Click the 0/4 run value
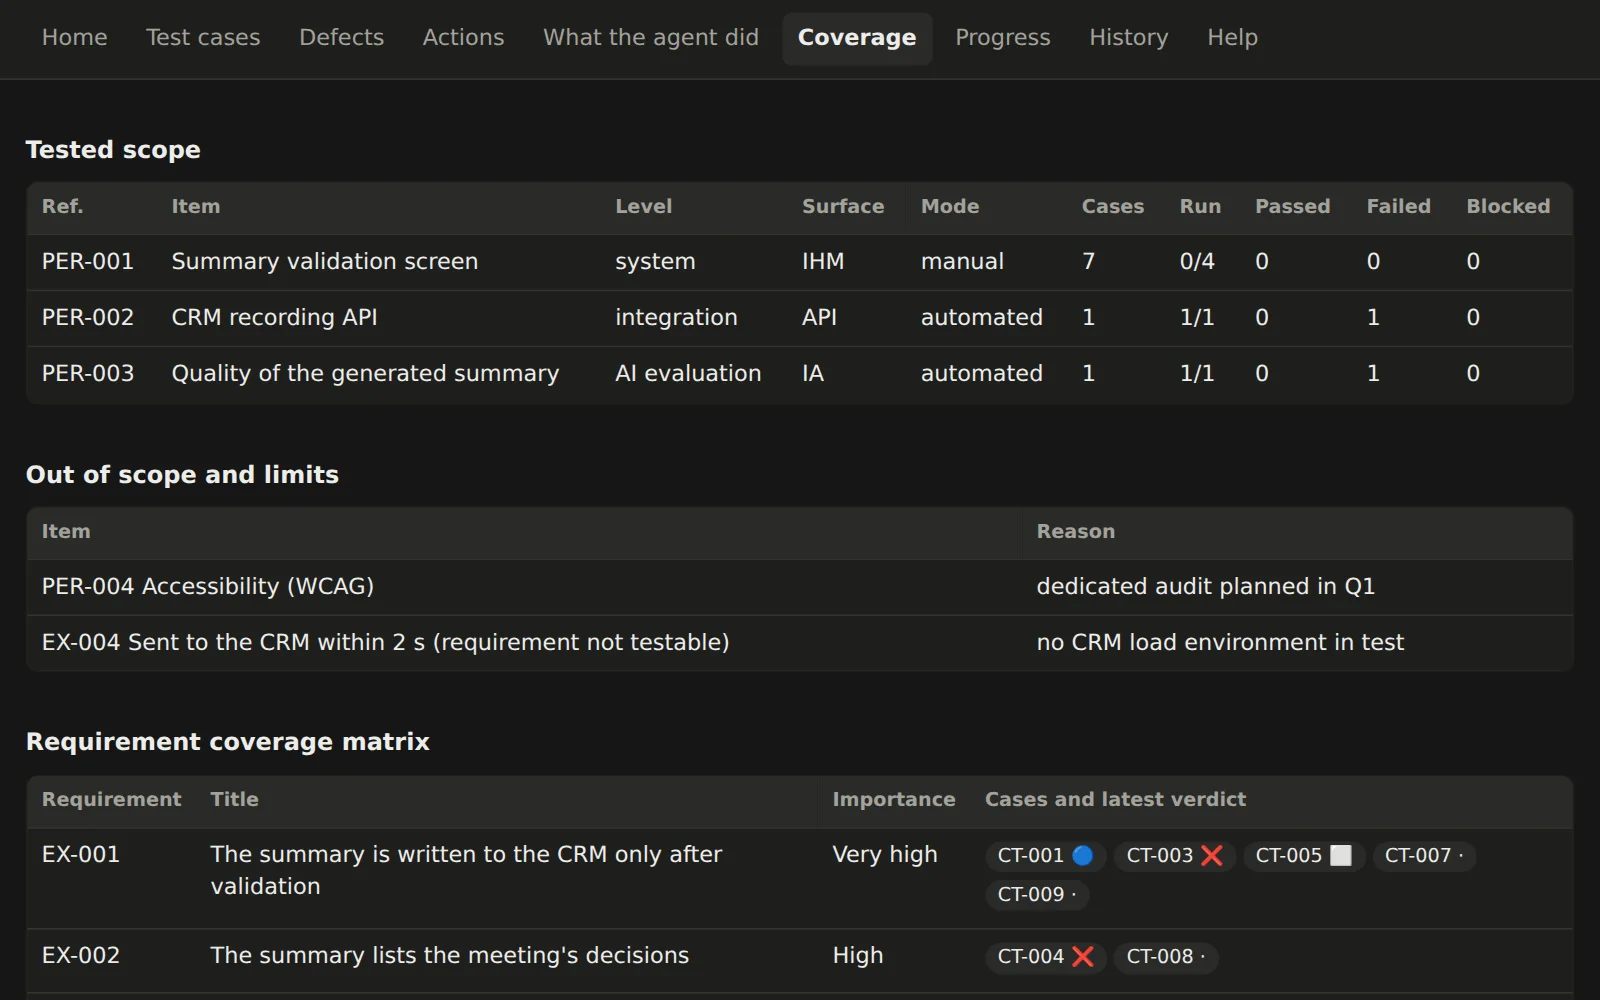Screen dimensions: 1600x1000 coord(1197,262)
